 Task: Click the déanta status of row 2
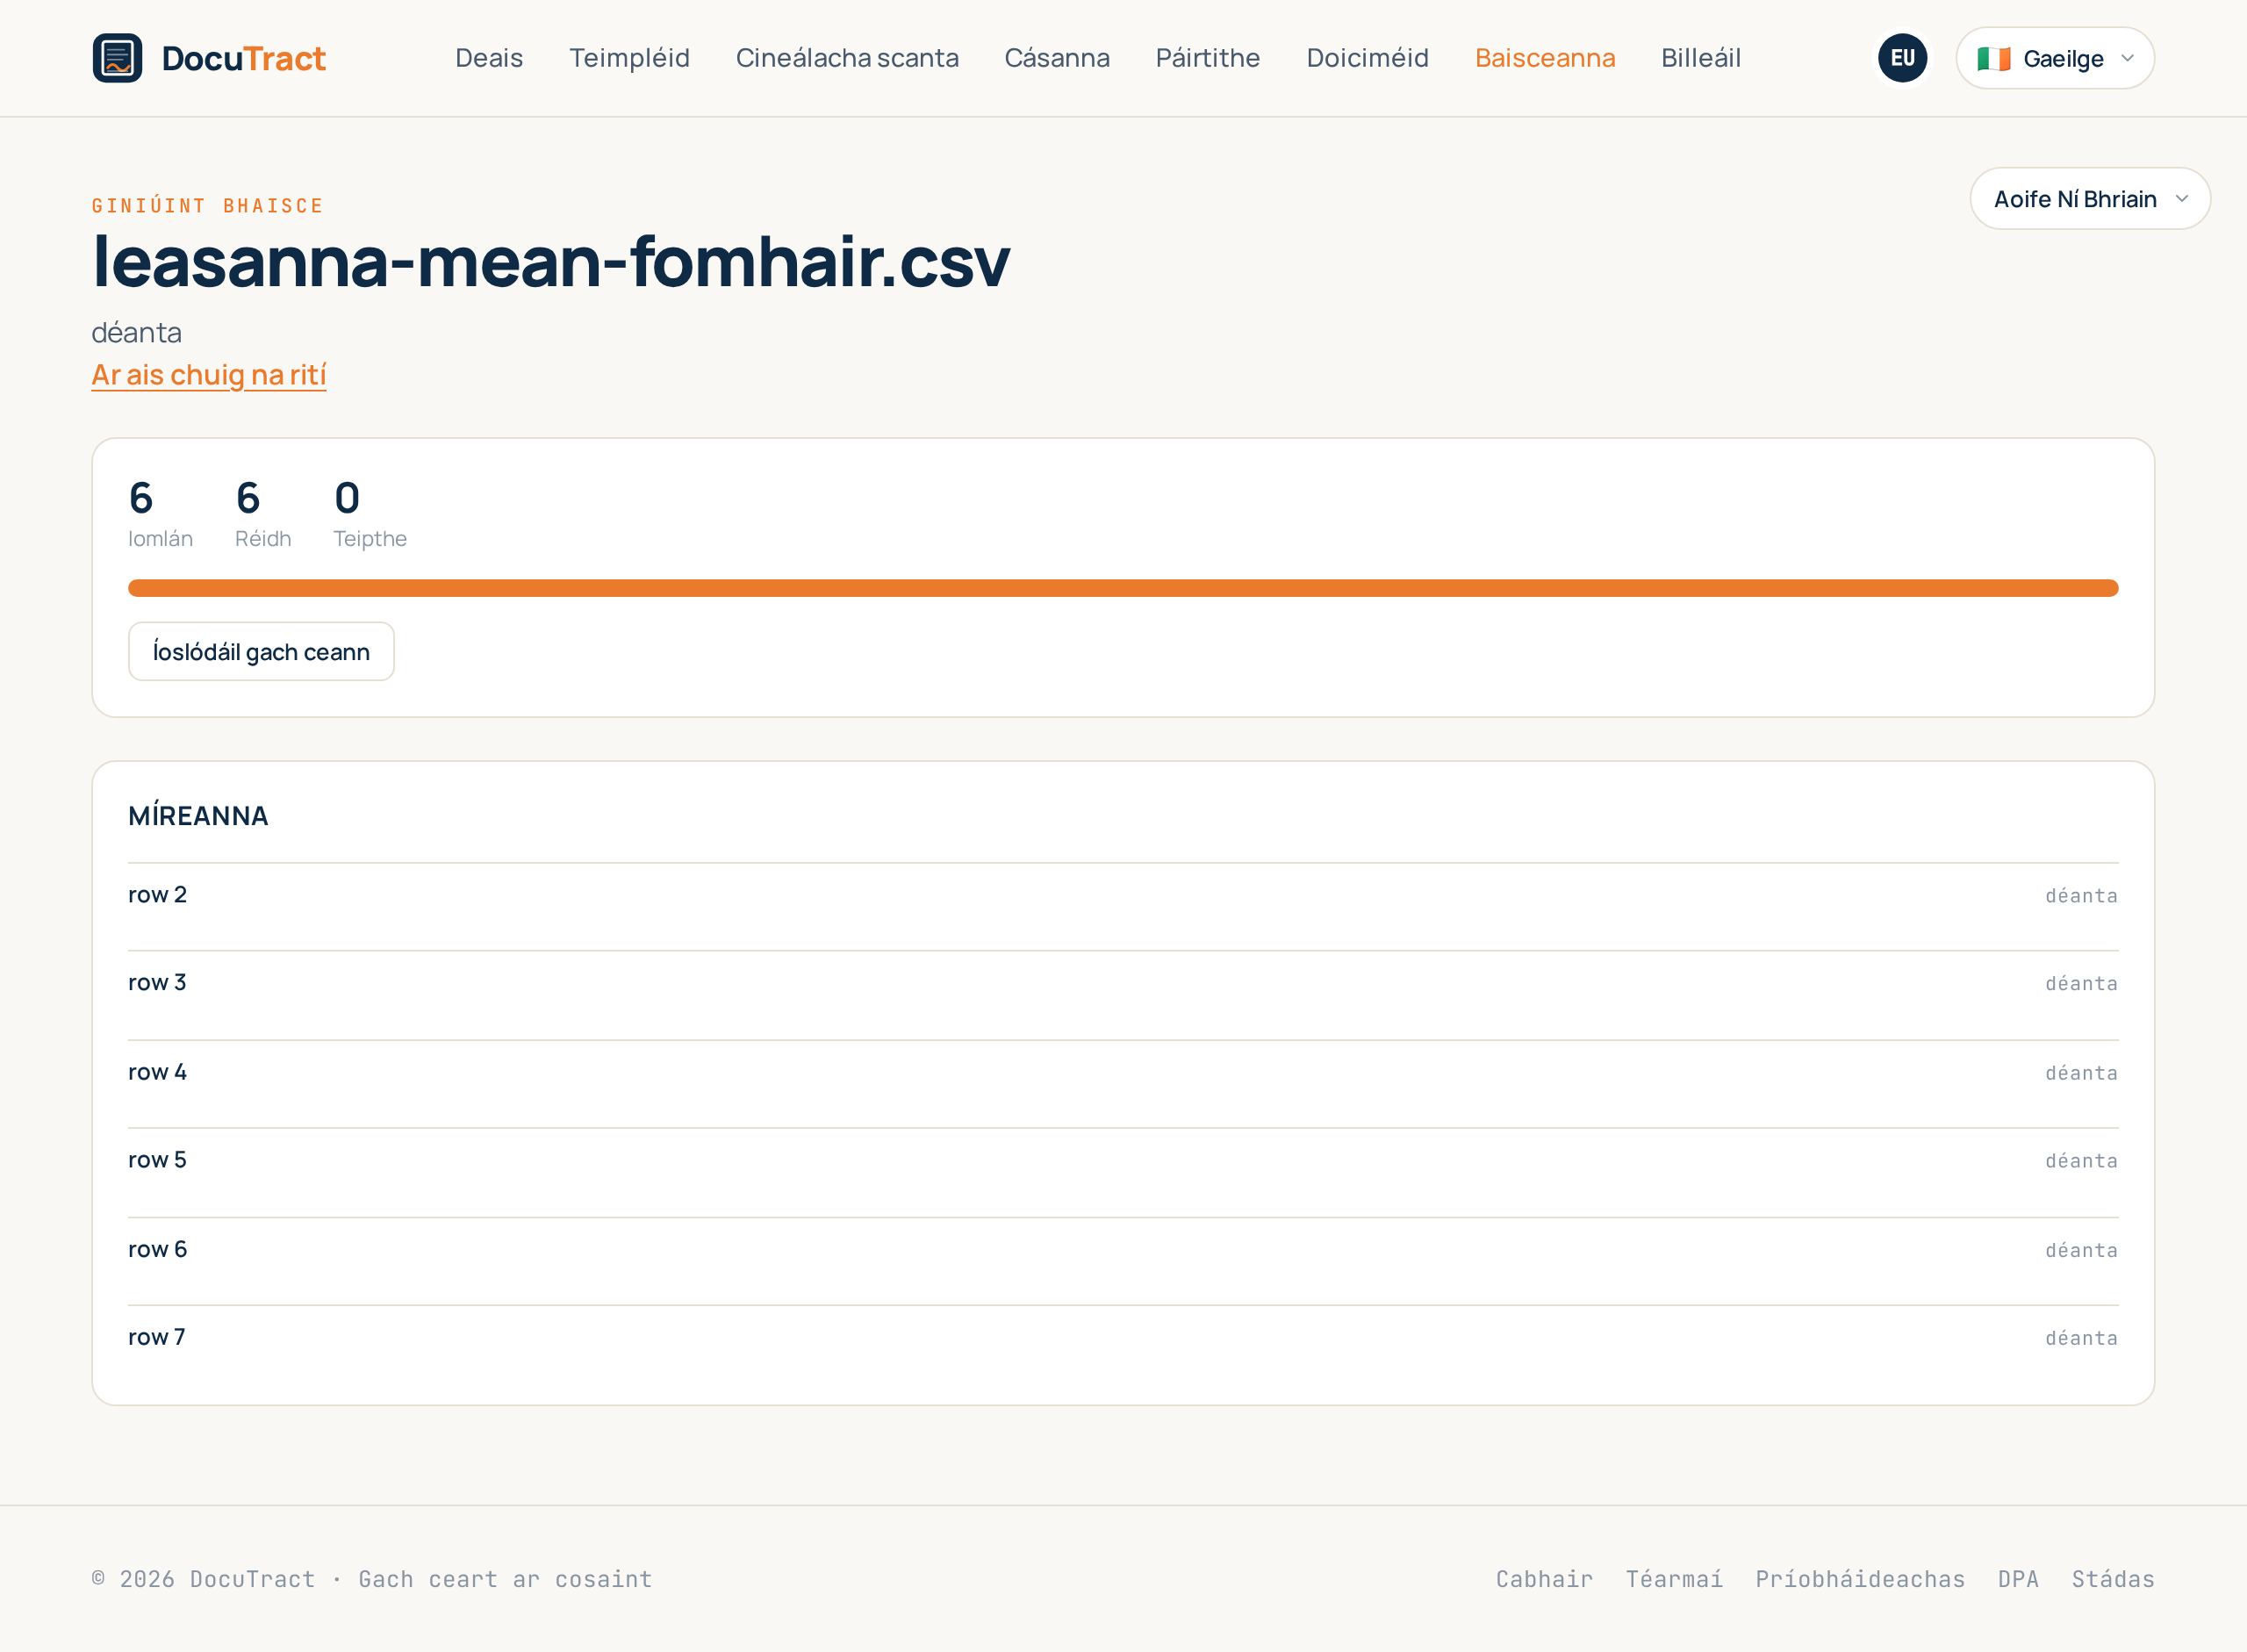point(2081,896)
